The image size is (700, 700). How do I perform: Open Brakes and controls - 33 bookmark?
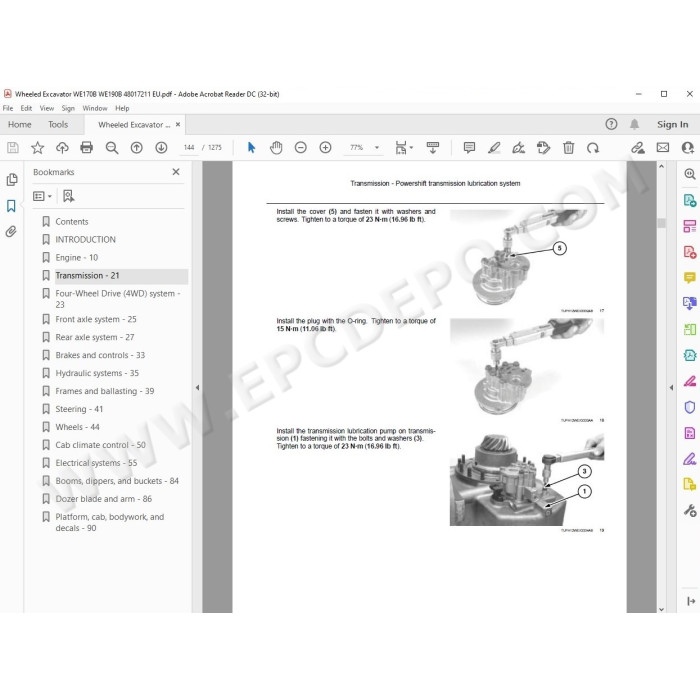[100, 355]
